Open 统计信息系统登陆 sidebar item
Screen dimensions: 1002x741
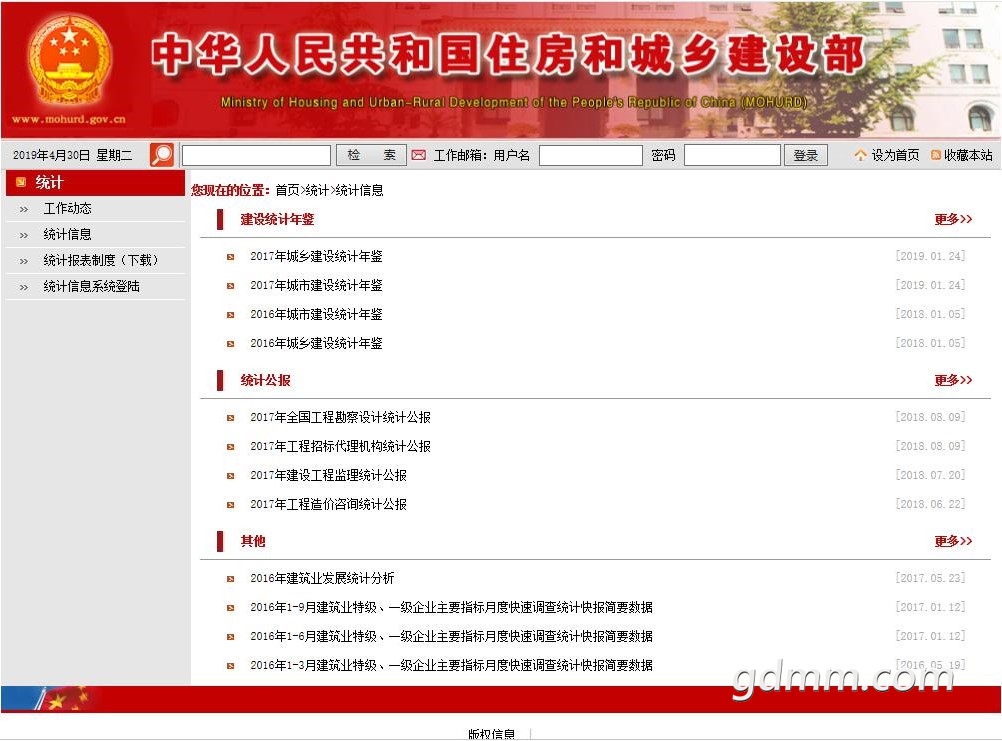pos(91,286)
